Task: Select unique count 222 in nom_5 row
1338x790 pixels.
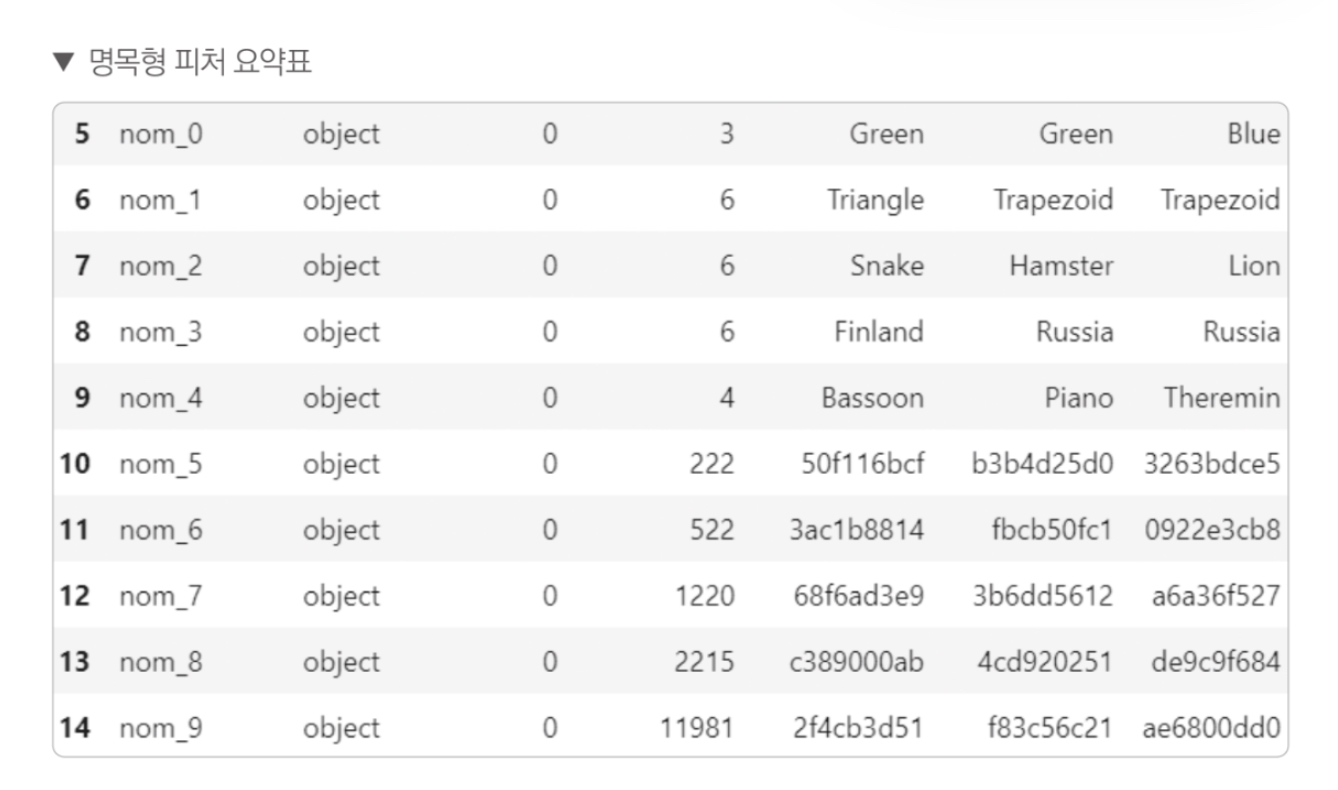Action: tap(711, 464)
